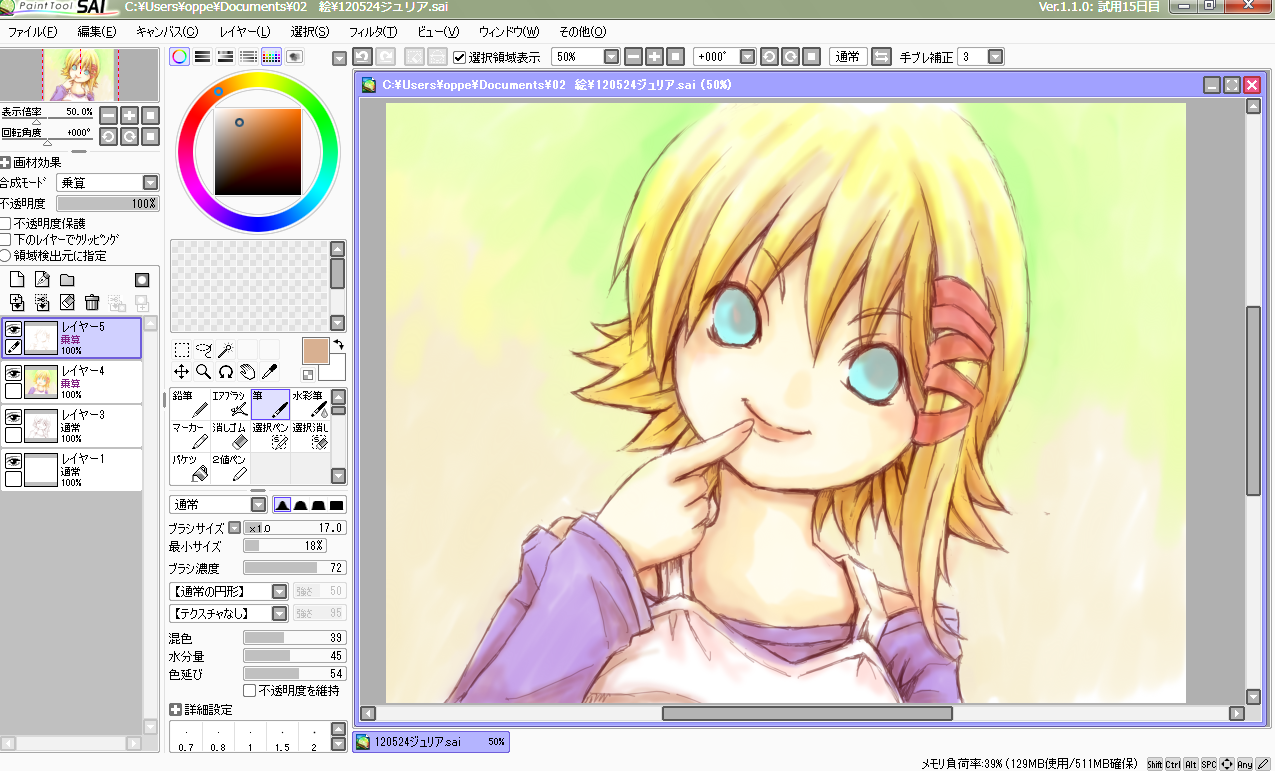Expand the 詳細設定 section

tap(175, 709)
